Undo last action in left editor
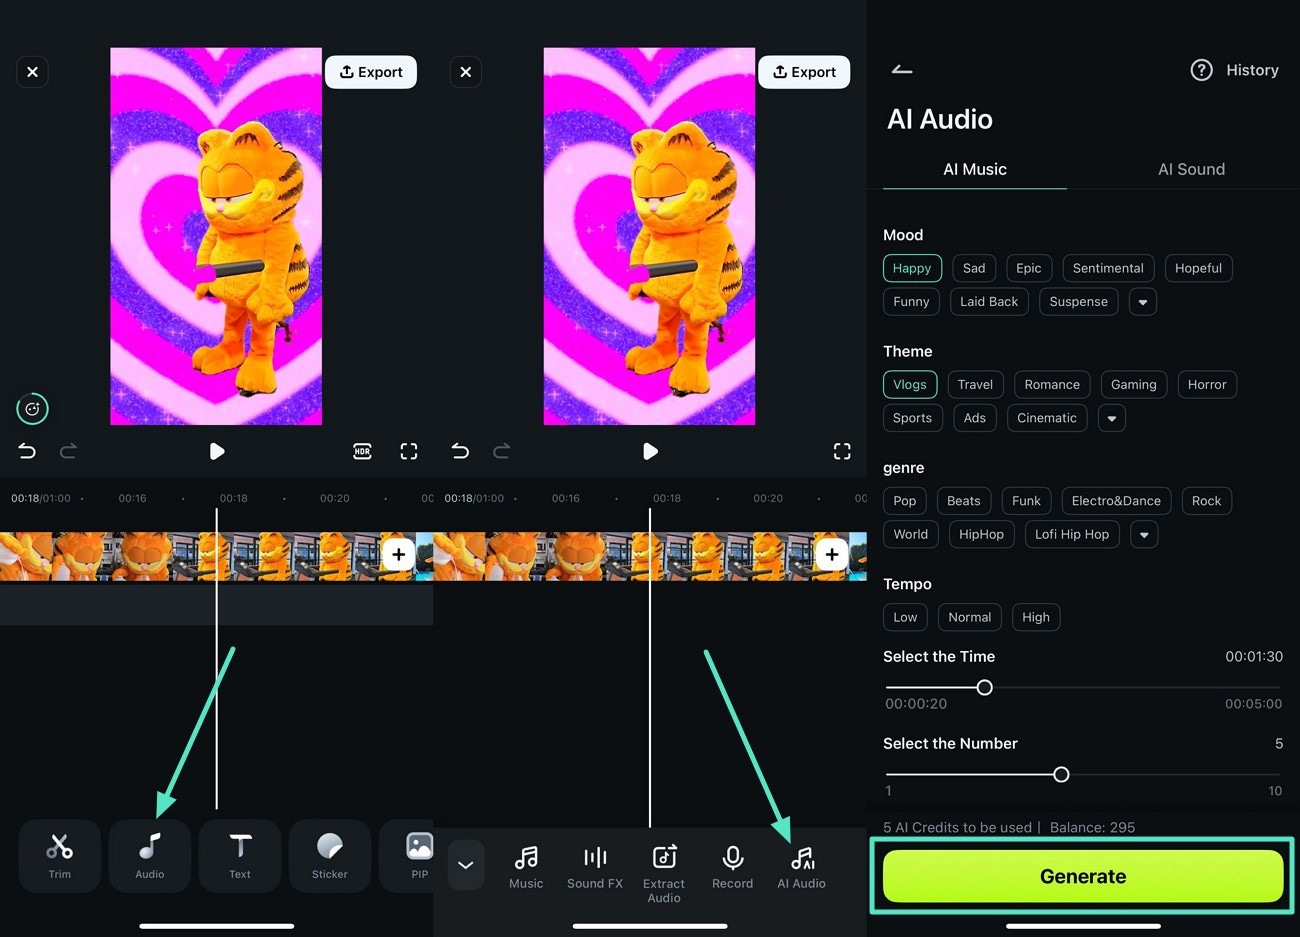 point(27,451)
